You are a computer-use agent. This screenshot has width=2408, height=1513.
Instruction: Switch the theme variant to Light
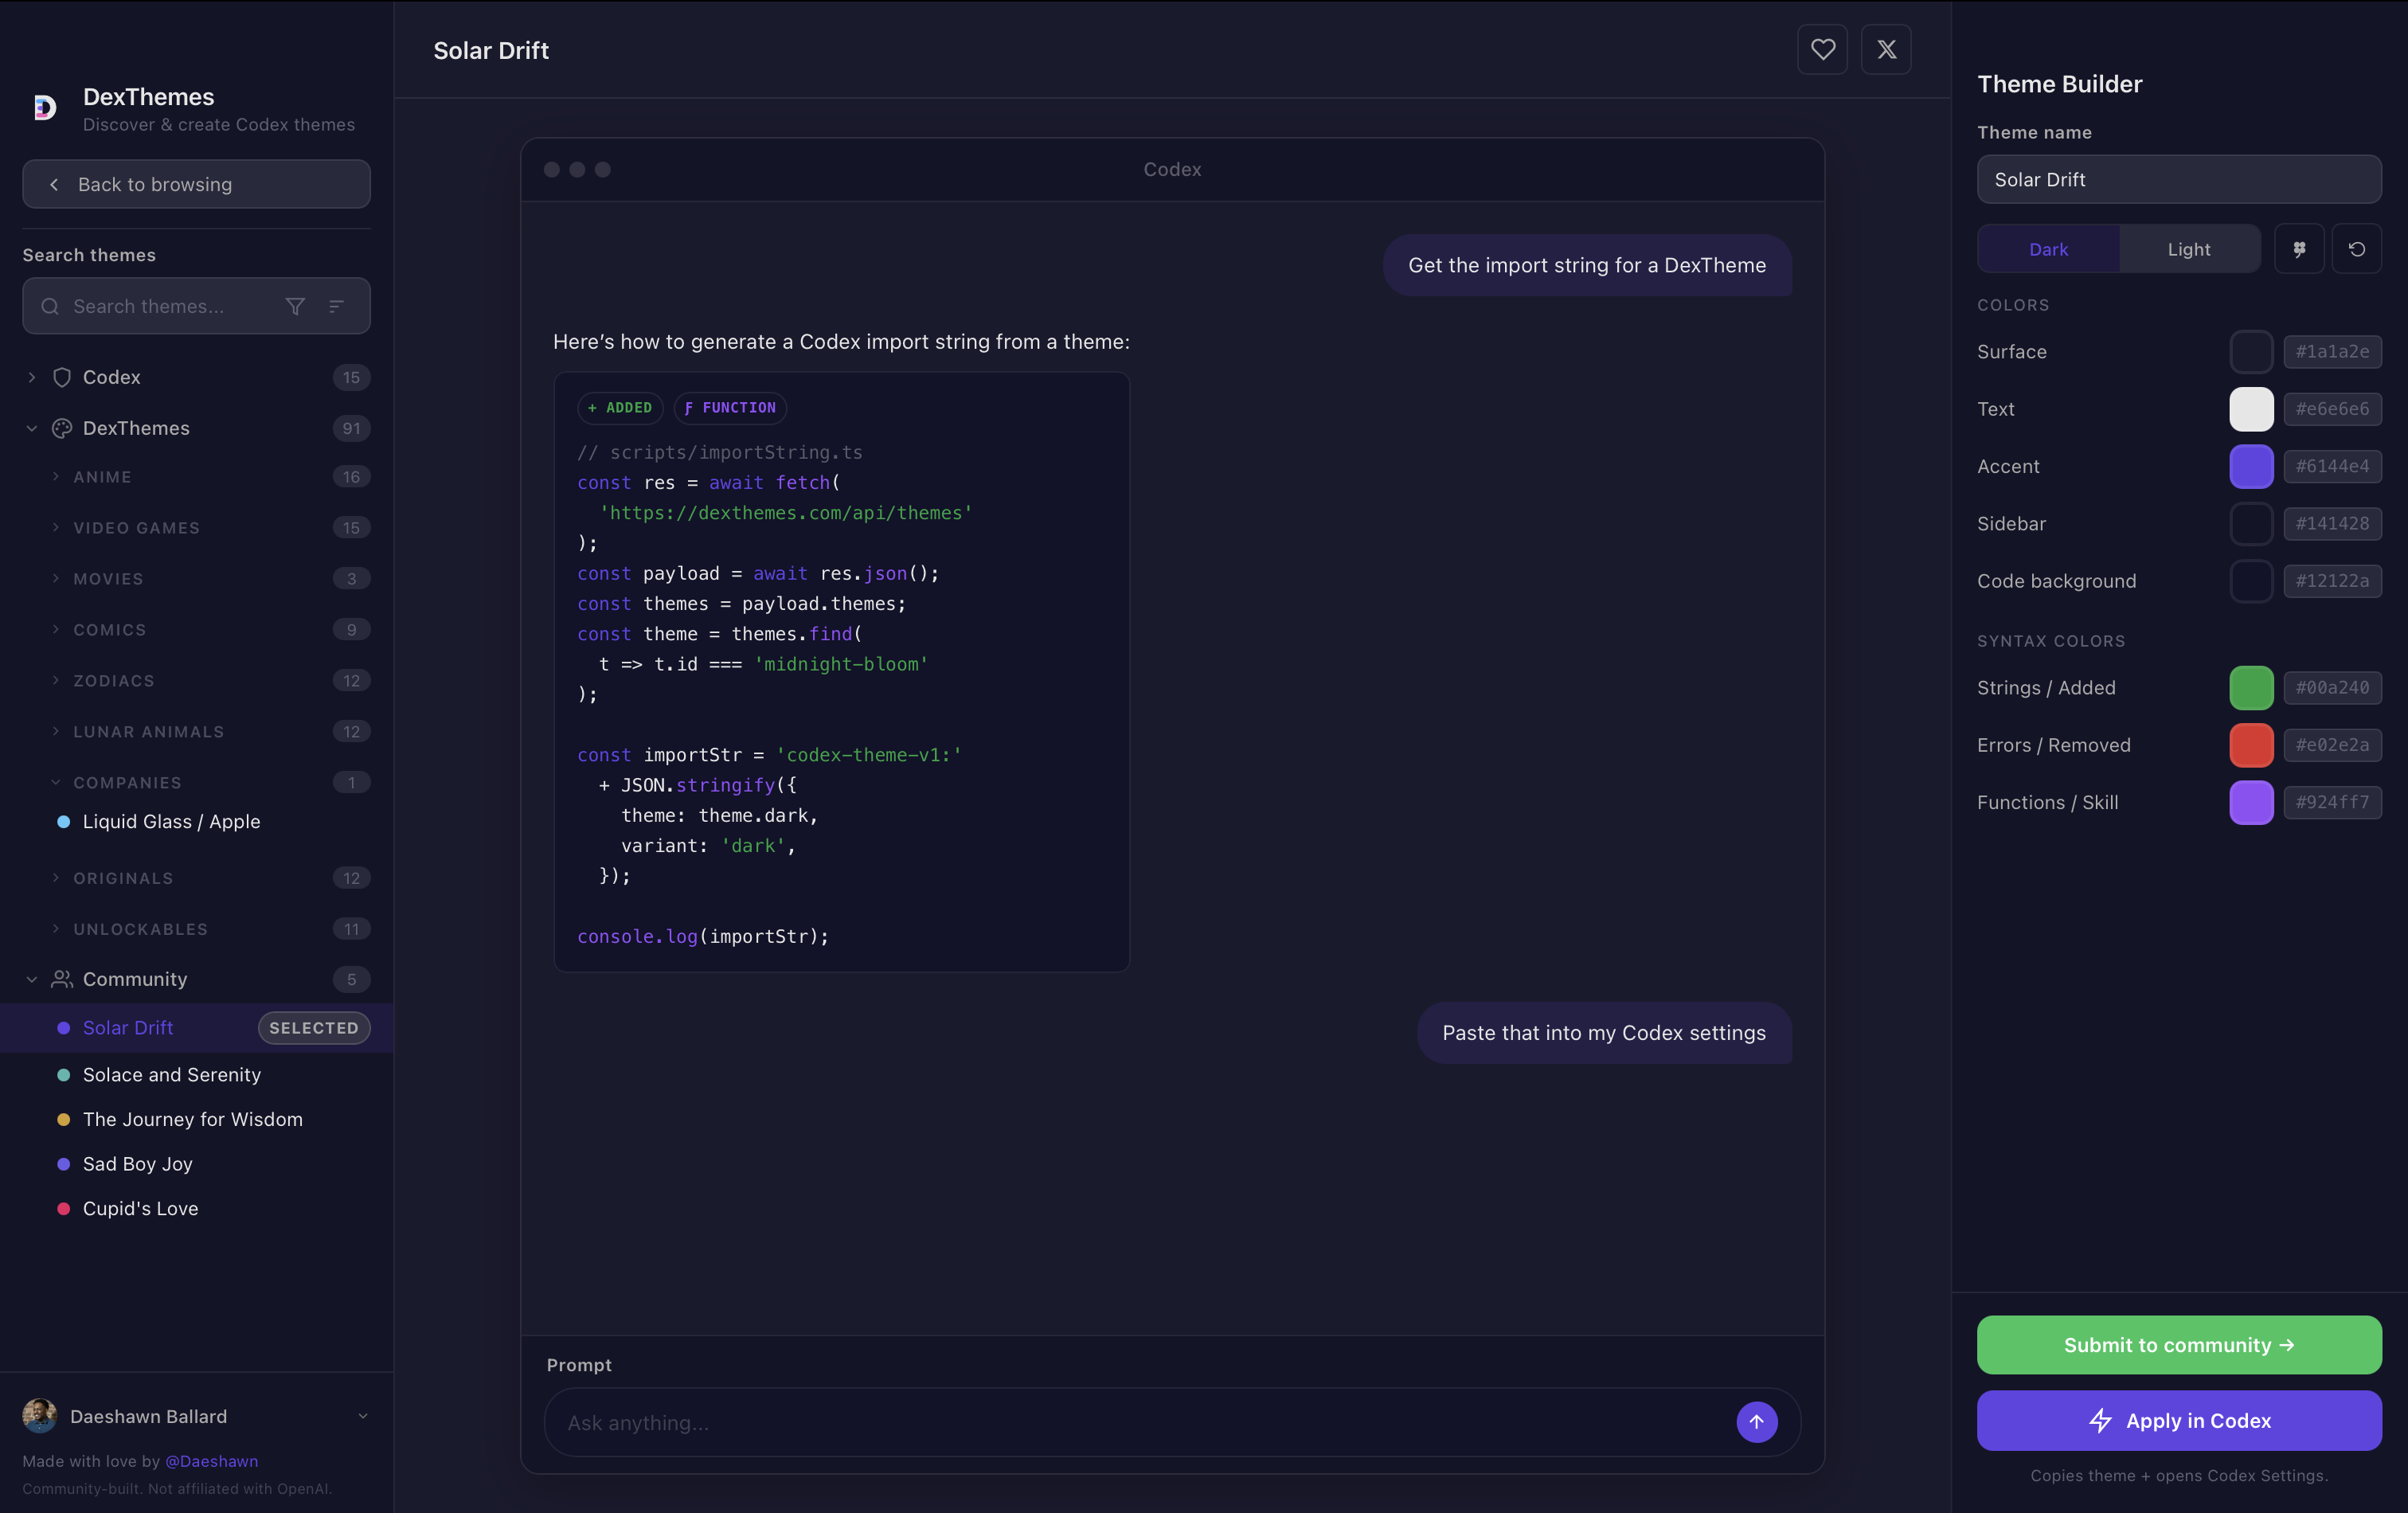pos(2189,248)
